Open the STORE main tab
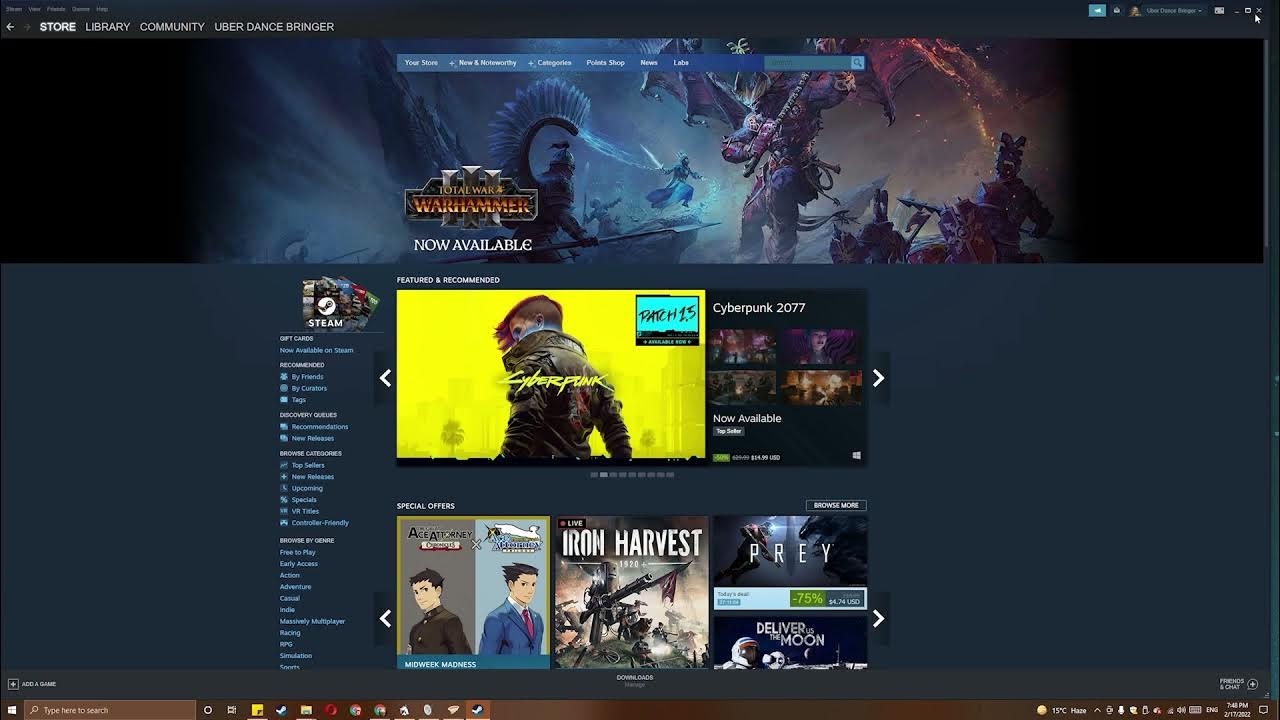 click(58, 27)
